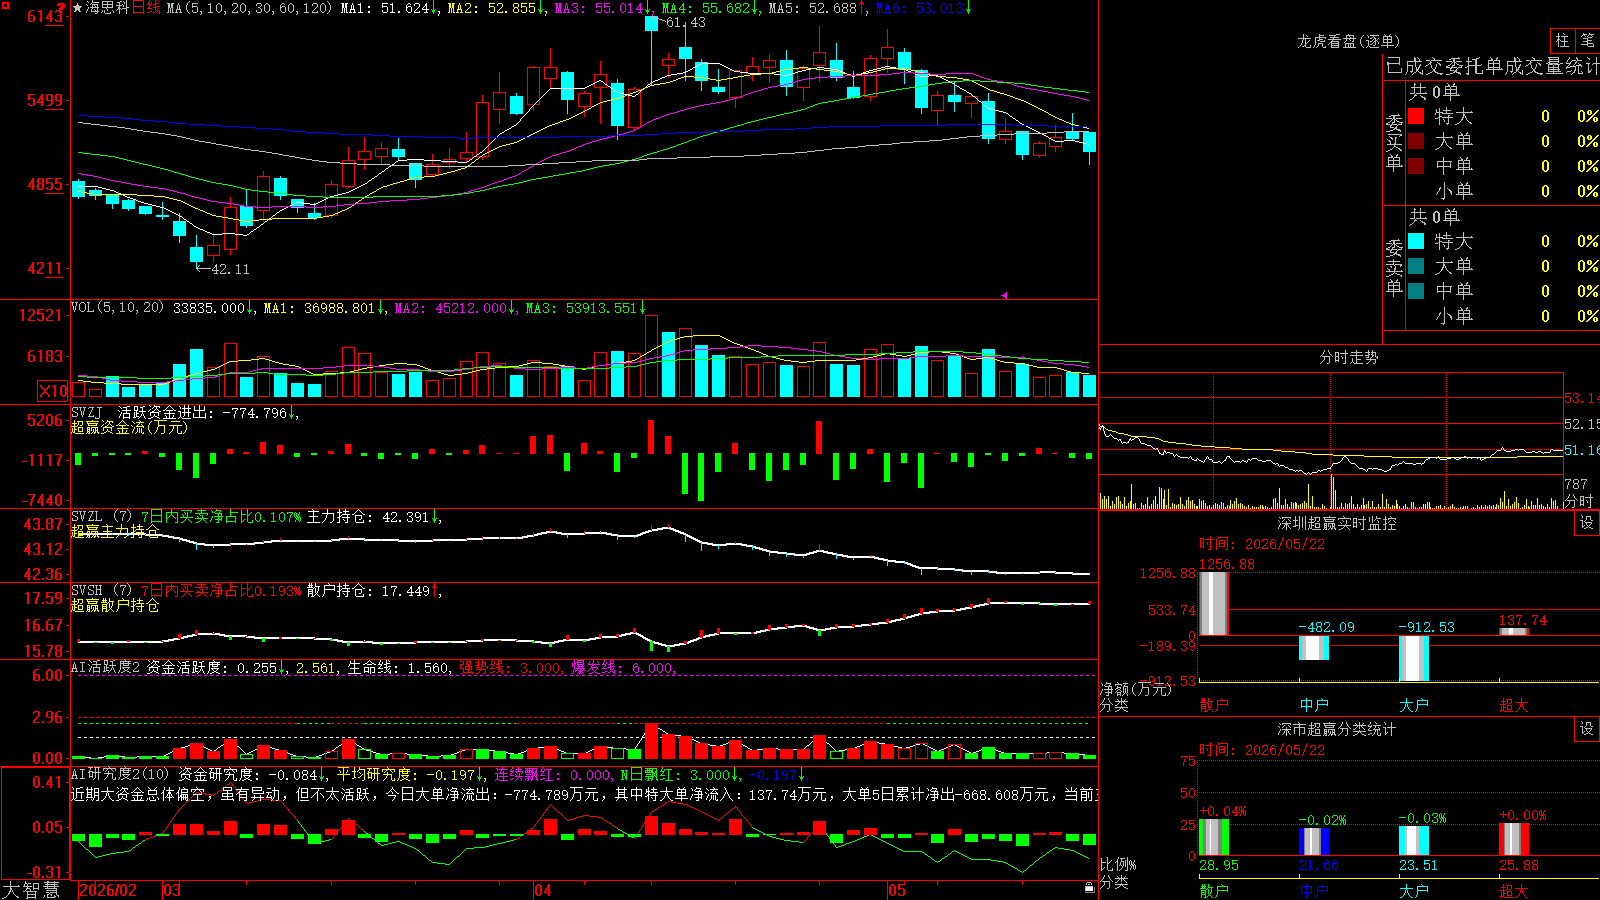The width and height of the screenshot is (1600, 900).
Task: Click the red 超大 ratio bar 25.88
Action: (1514, 839)
